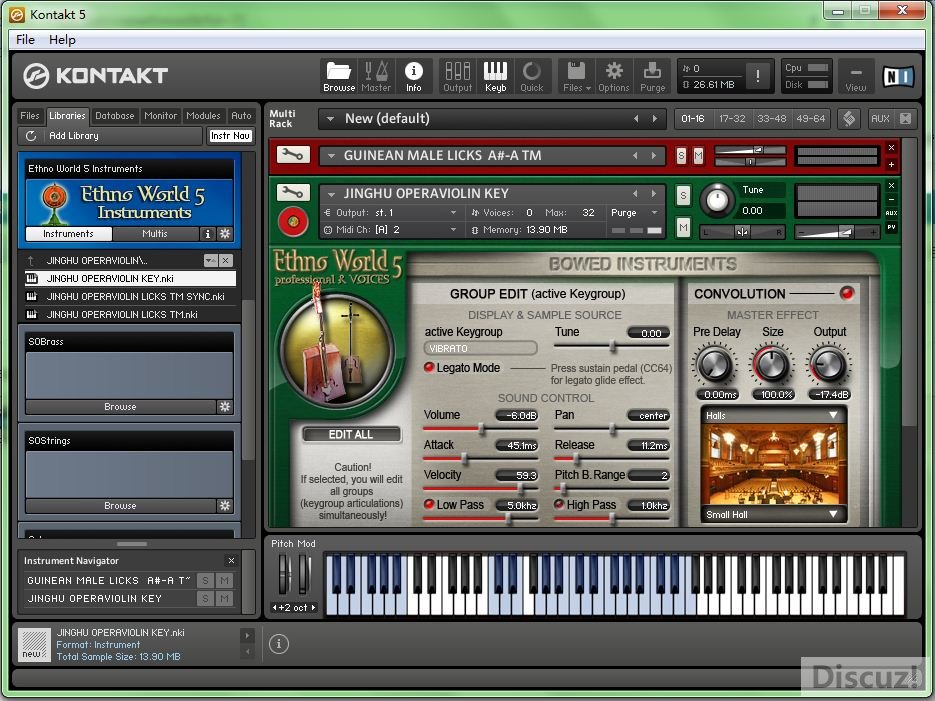Open the Quick-load browser
This screenshot has height=701, width=935.
(531, 76)
